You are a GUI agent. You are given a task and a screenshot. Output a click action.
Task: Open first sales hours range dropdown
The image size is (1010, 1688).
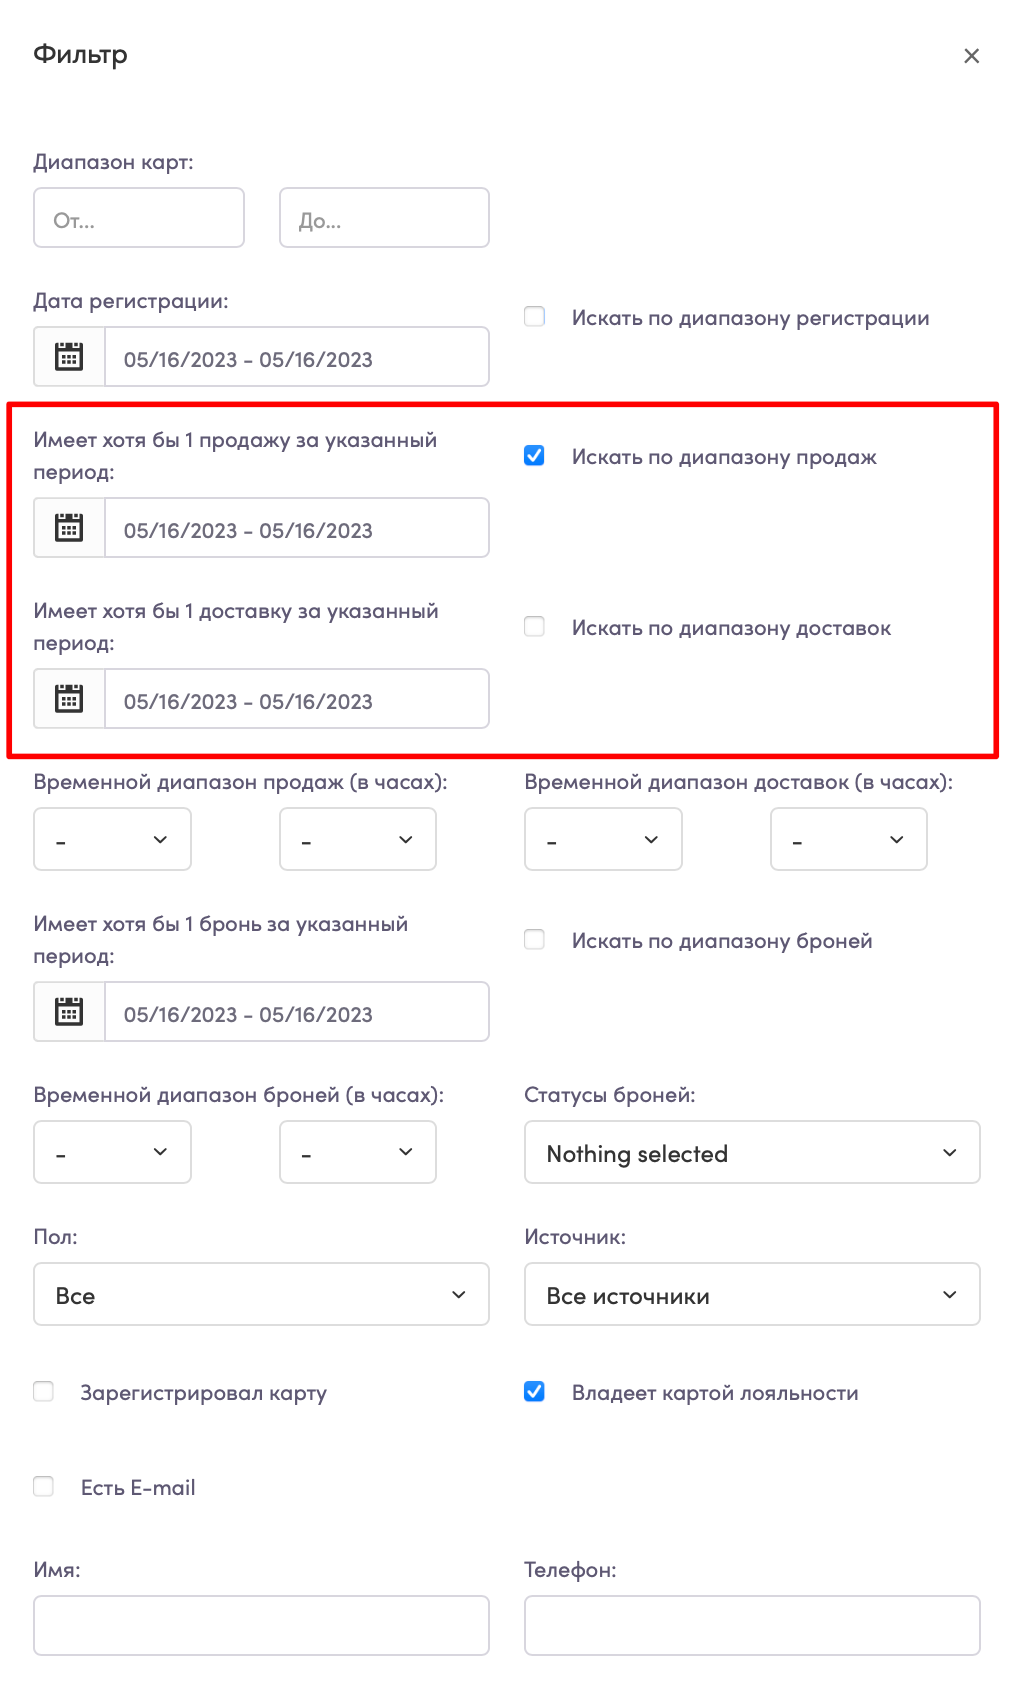point(112,839)
